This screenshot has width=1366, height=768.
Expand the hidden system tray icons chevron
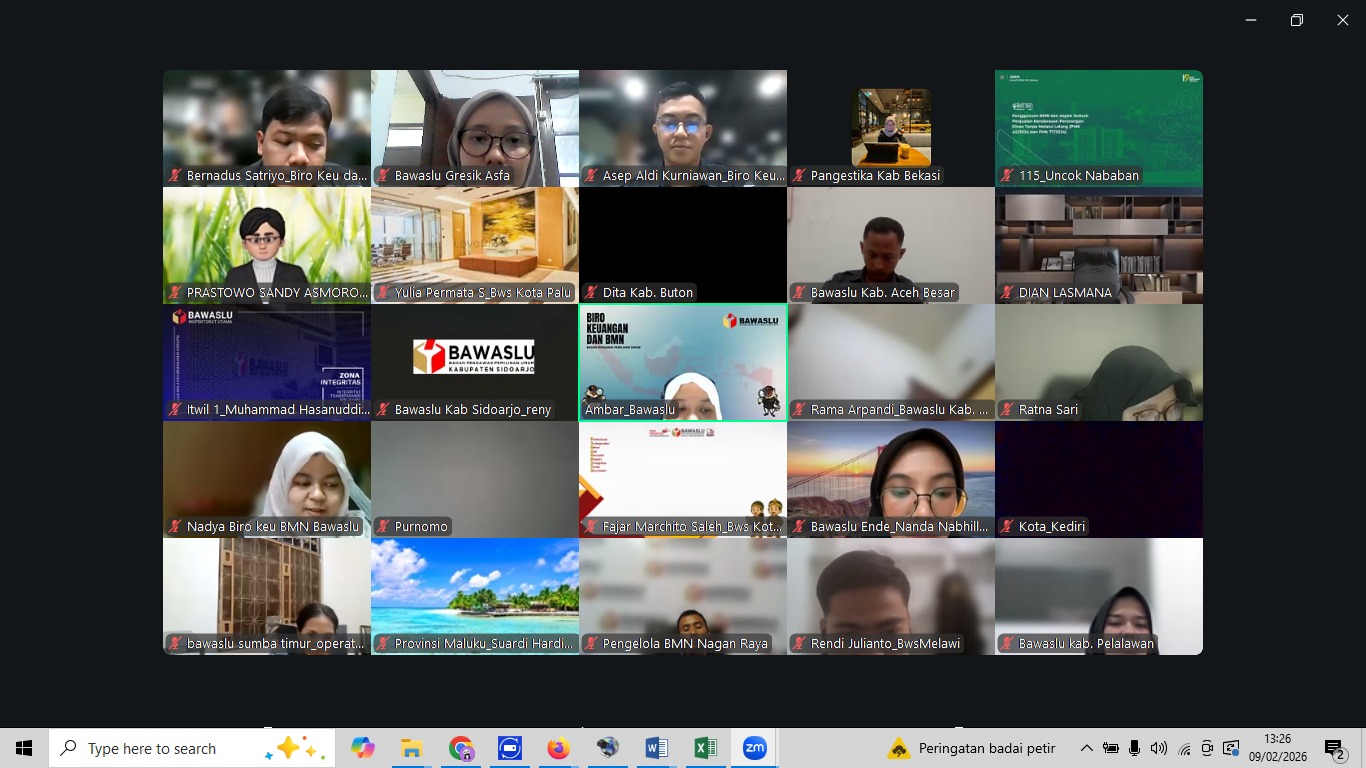[x=1087, y=748]
